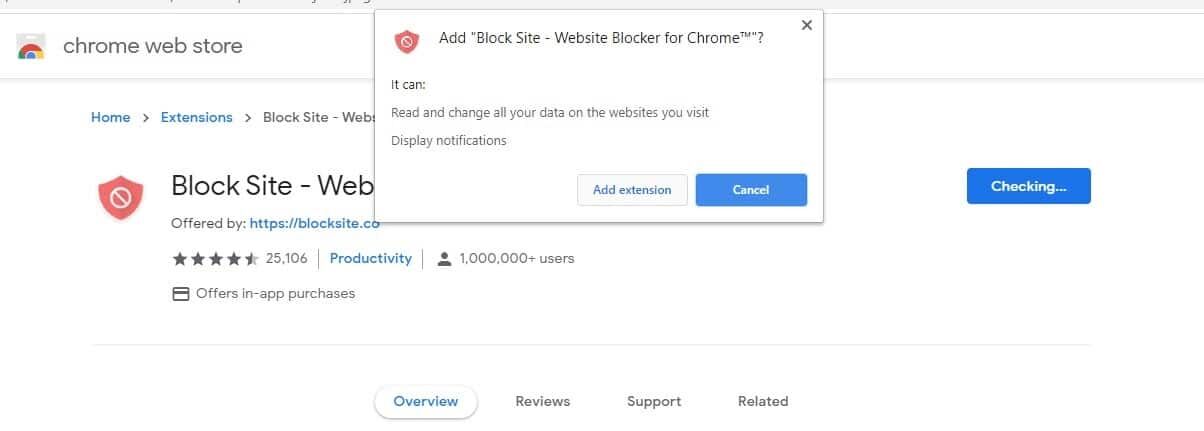Click the star rating icons
This screenshot has height=431, width=1204.
click(x=215, y=259)
